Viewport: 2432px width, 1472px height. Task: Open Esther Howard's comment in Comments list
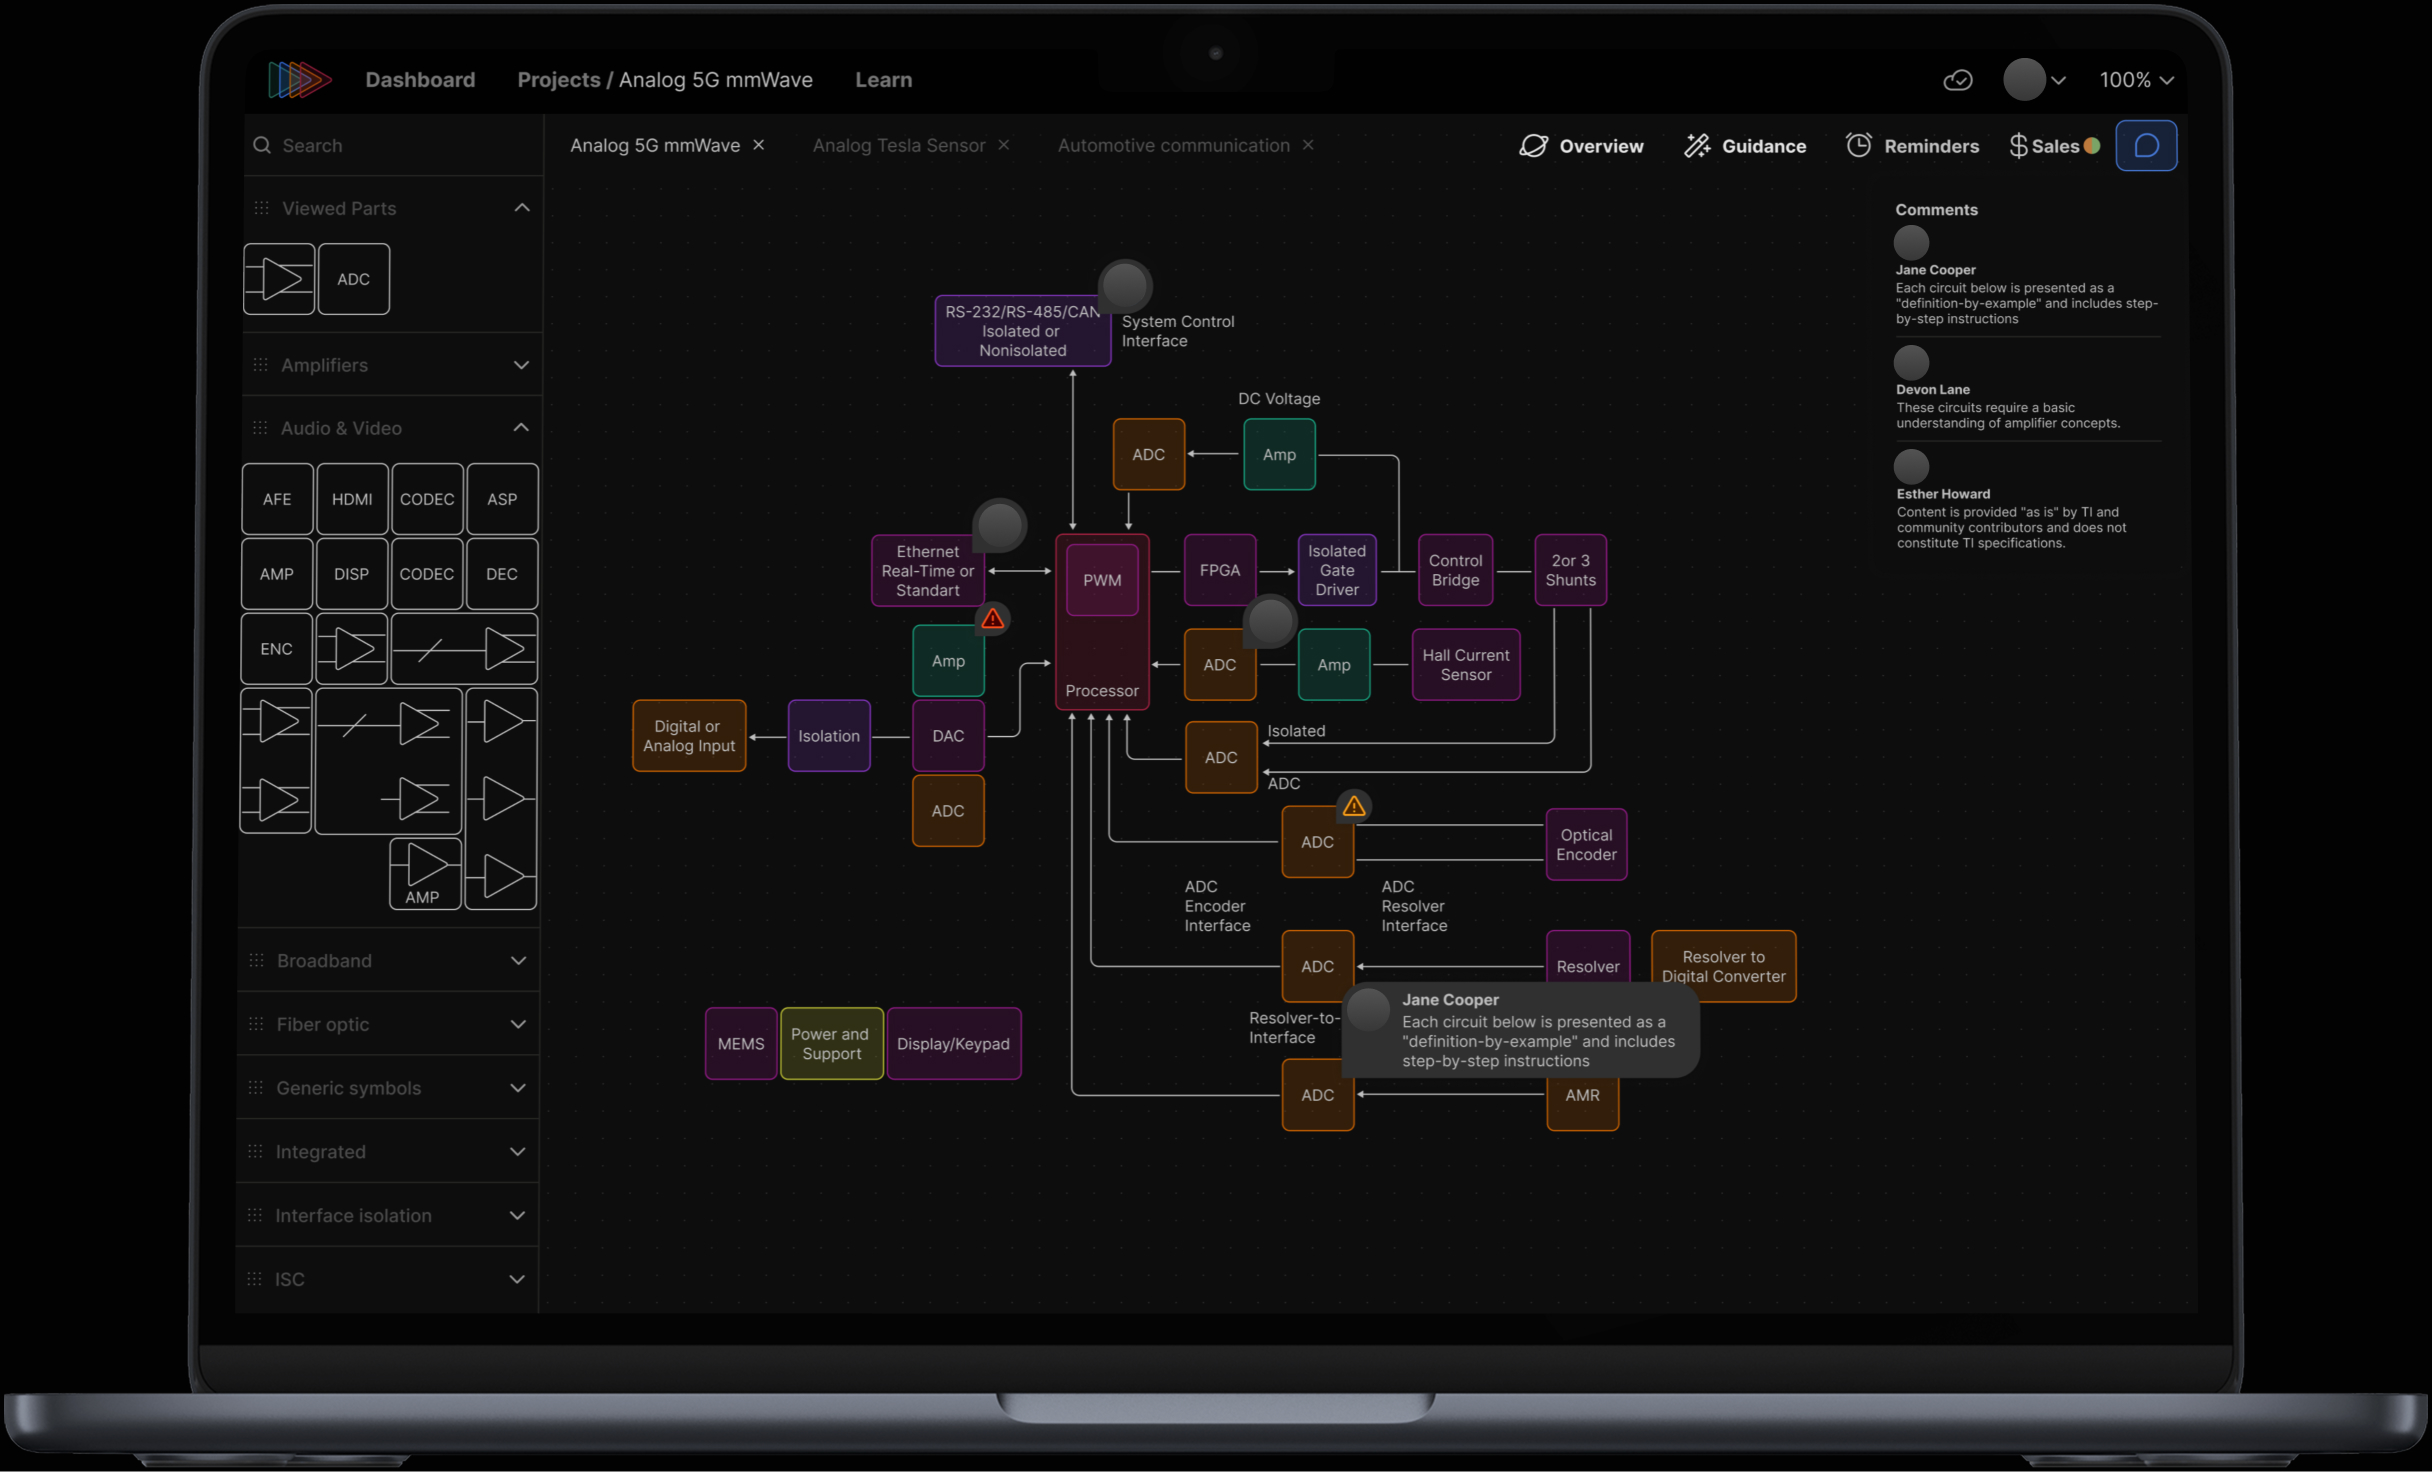(2027, 501)
